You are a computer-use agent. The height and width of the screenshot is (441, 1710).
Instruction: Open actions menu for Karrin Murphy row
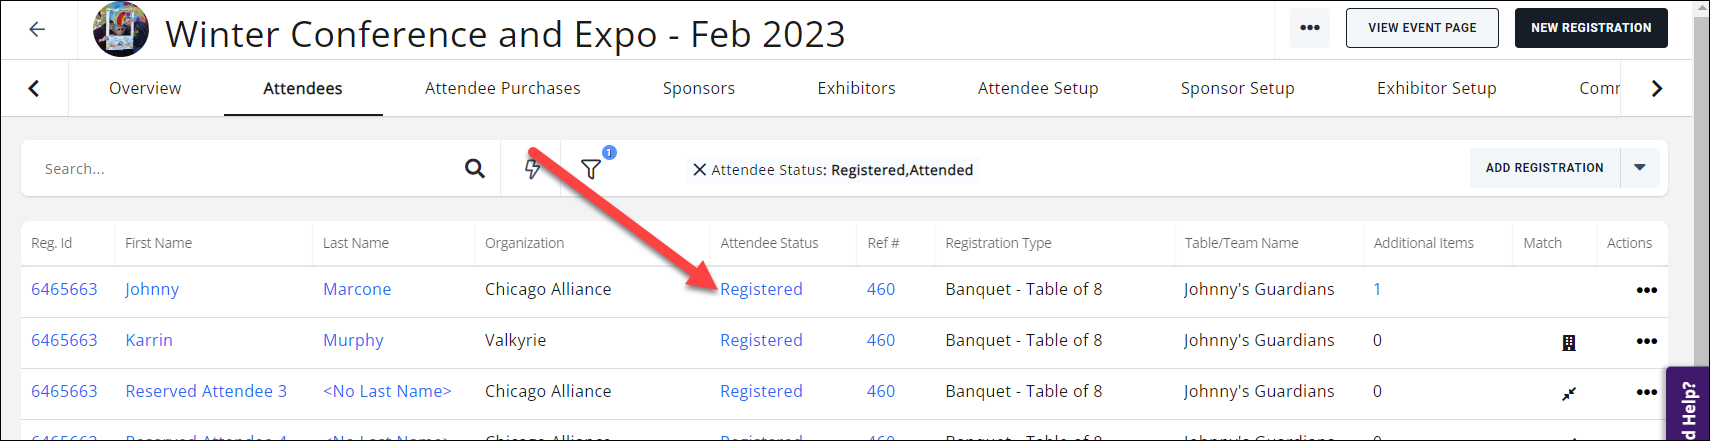tap(1646, 341)
